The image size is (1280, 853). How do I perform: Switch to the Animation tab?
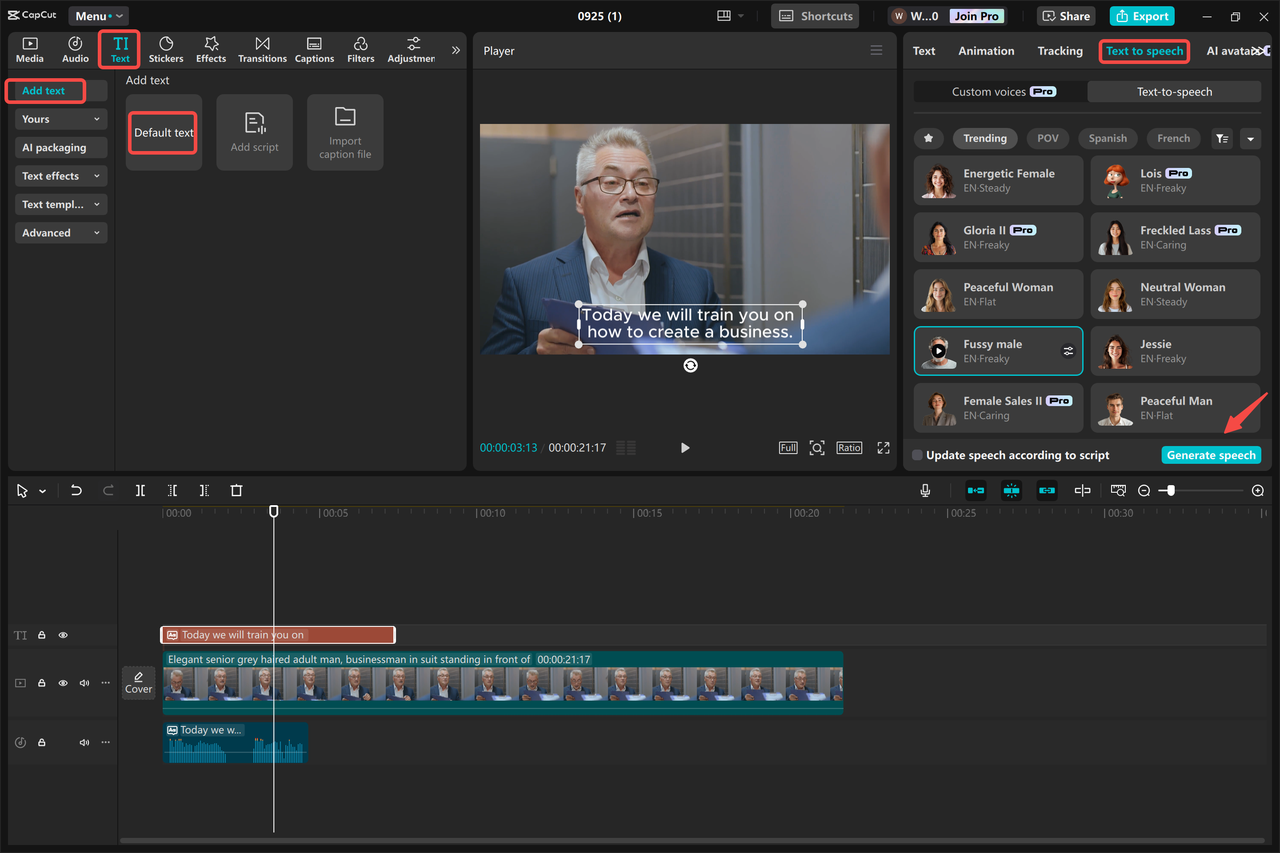pyautogui.click(x=986, y=50)
